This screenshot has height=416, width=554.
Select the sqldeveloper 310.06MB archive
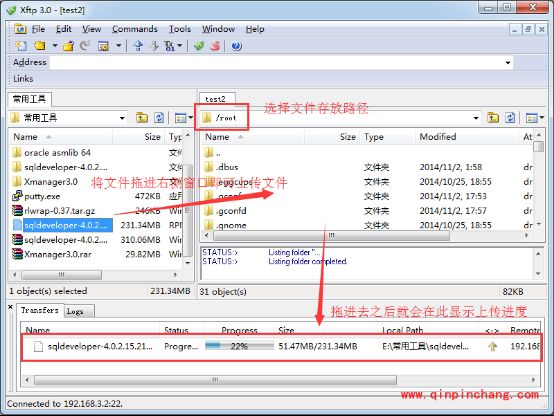pos(60,240)
